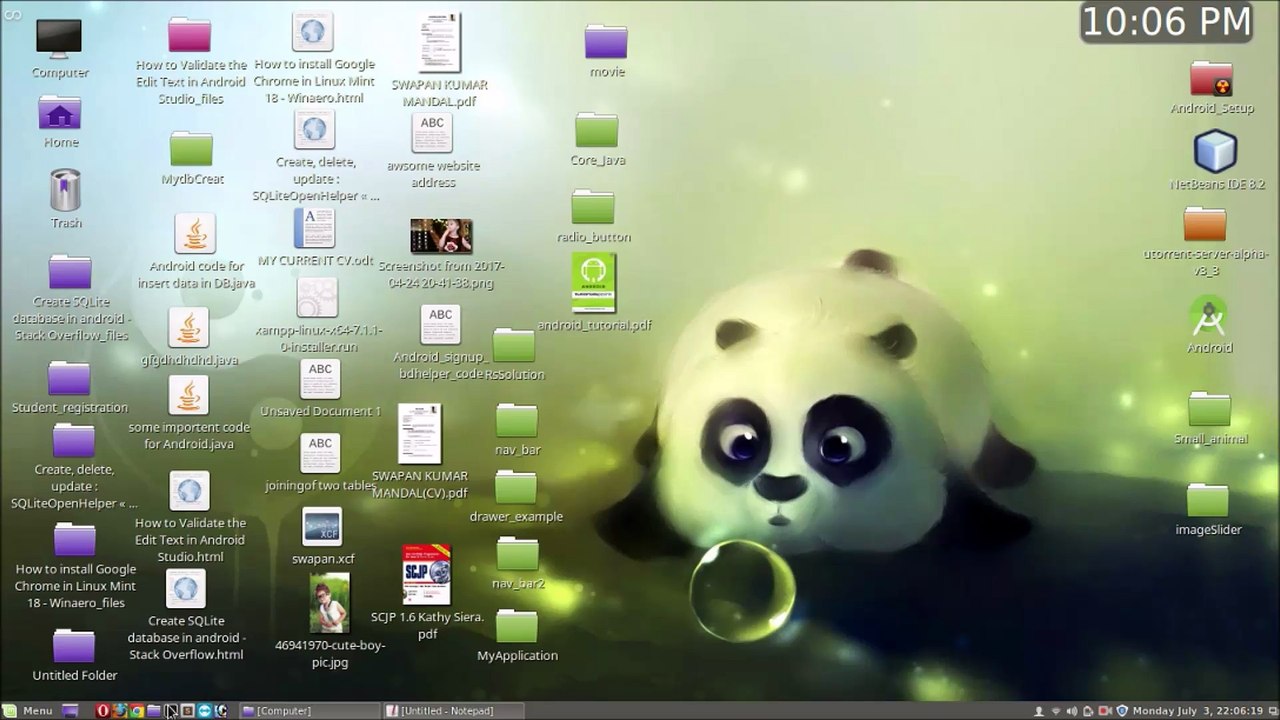Viewport: 1280px width, 720px height.
Task: Select the 46941970-cute-boy-pic.jpg thumbnail
Action: click(329, 603)
